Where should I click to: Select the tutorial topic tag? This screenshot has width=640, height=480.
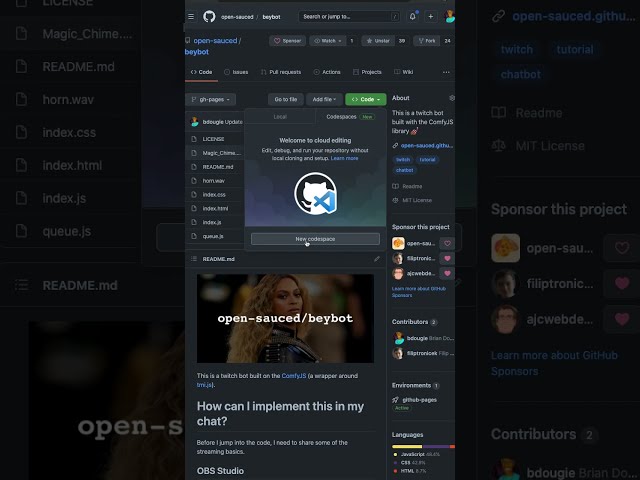[427, 160]
